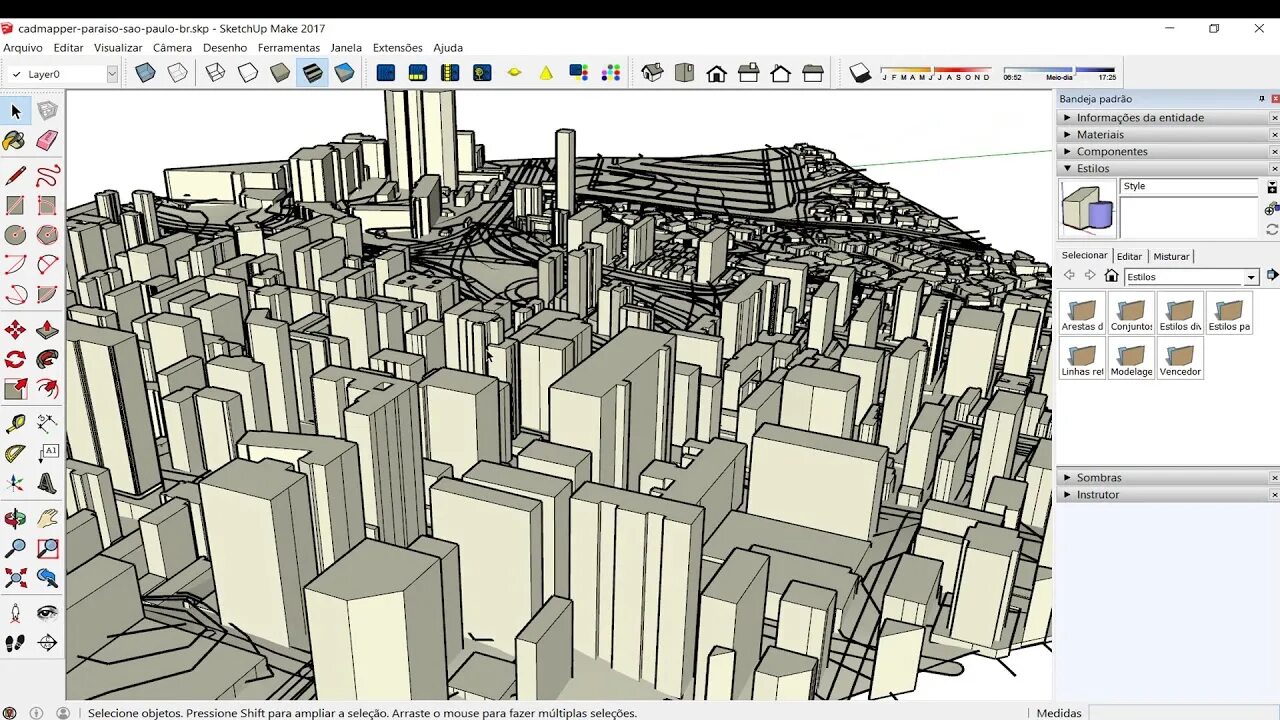Select the Eraser tool
Viewport: 1280px width, 720px height.
coord(47,142)
